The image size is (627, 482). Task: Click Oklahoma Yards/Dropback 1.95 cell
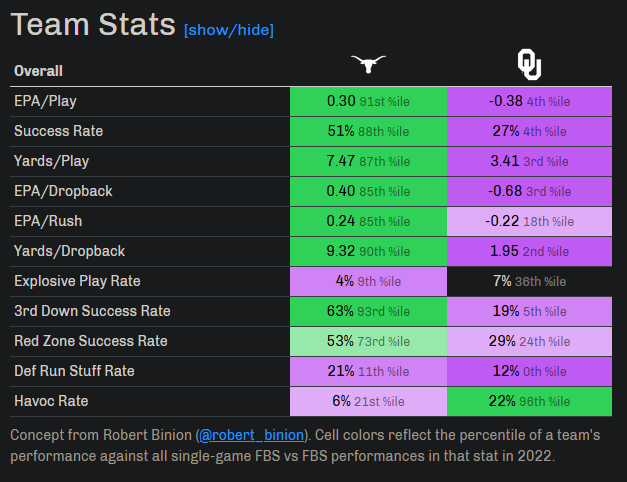pyautogui.click(x=529, y=251)
